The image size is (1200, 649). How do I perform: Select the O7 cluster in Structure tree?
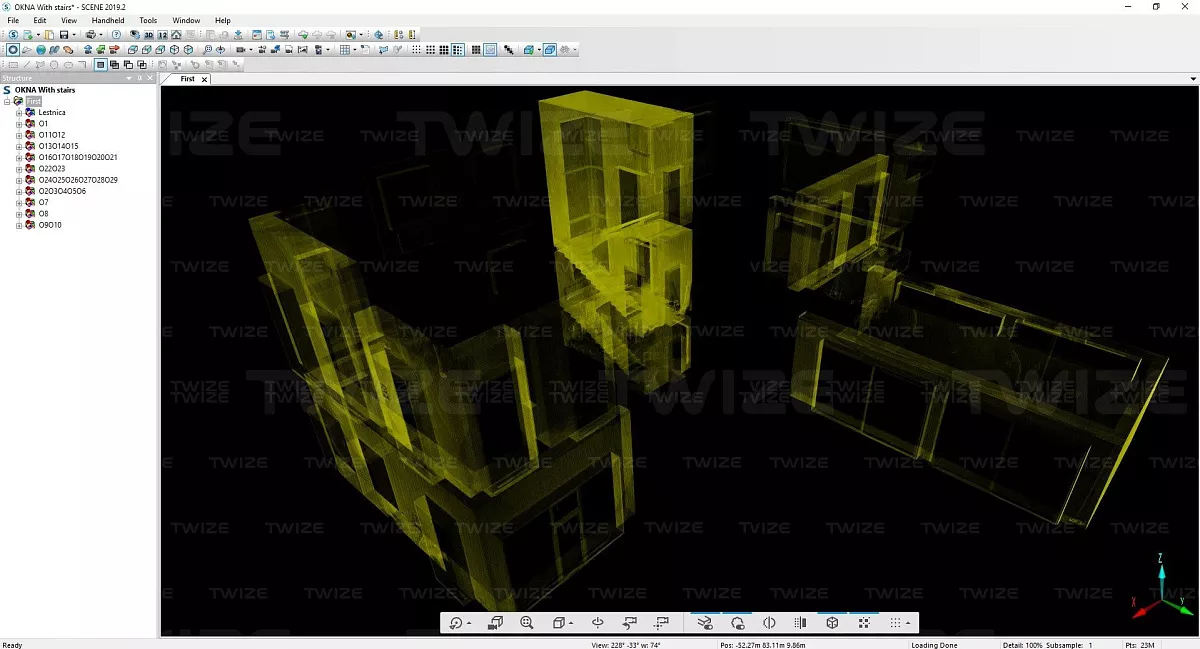pos(43,202)
